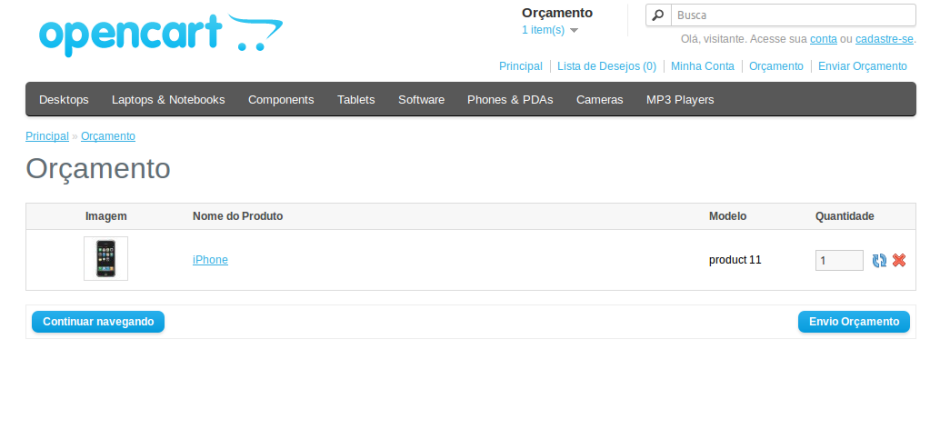Click Orçamento link in header links
This screenshot has width=940, height=429.
776,67
